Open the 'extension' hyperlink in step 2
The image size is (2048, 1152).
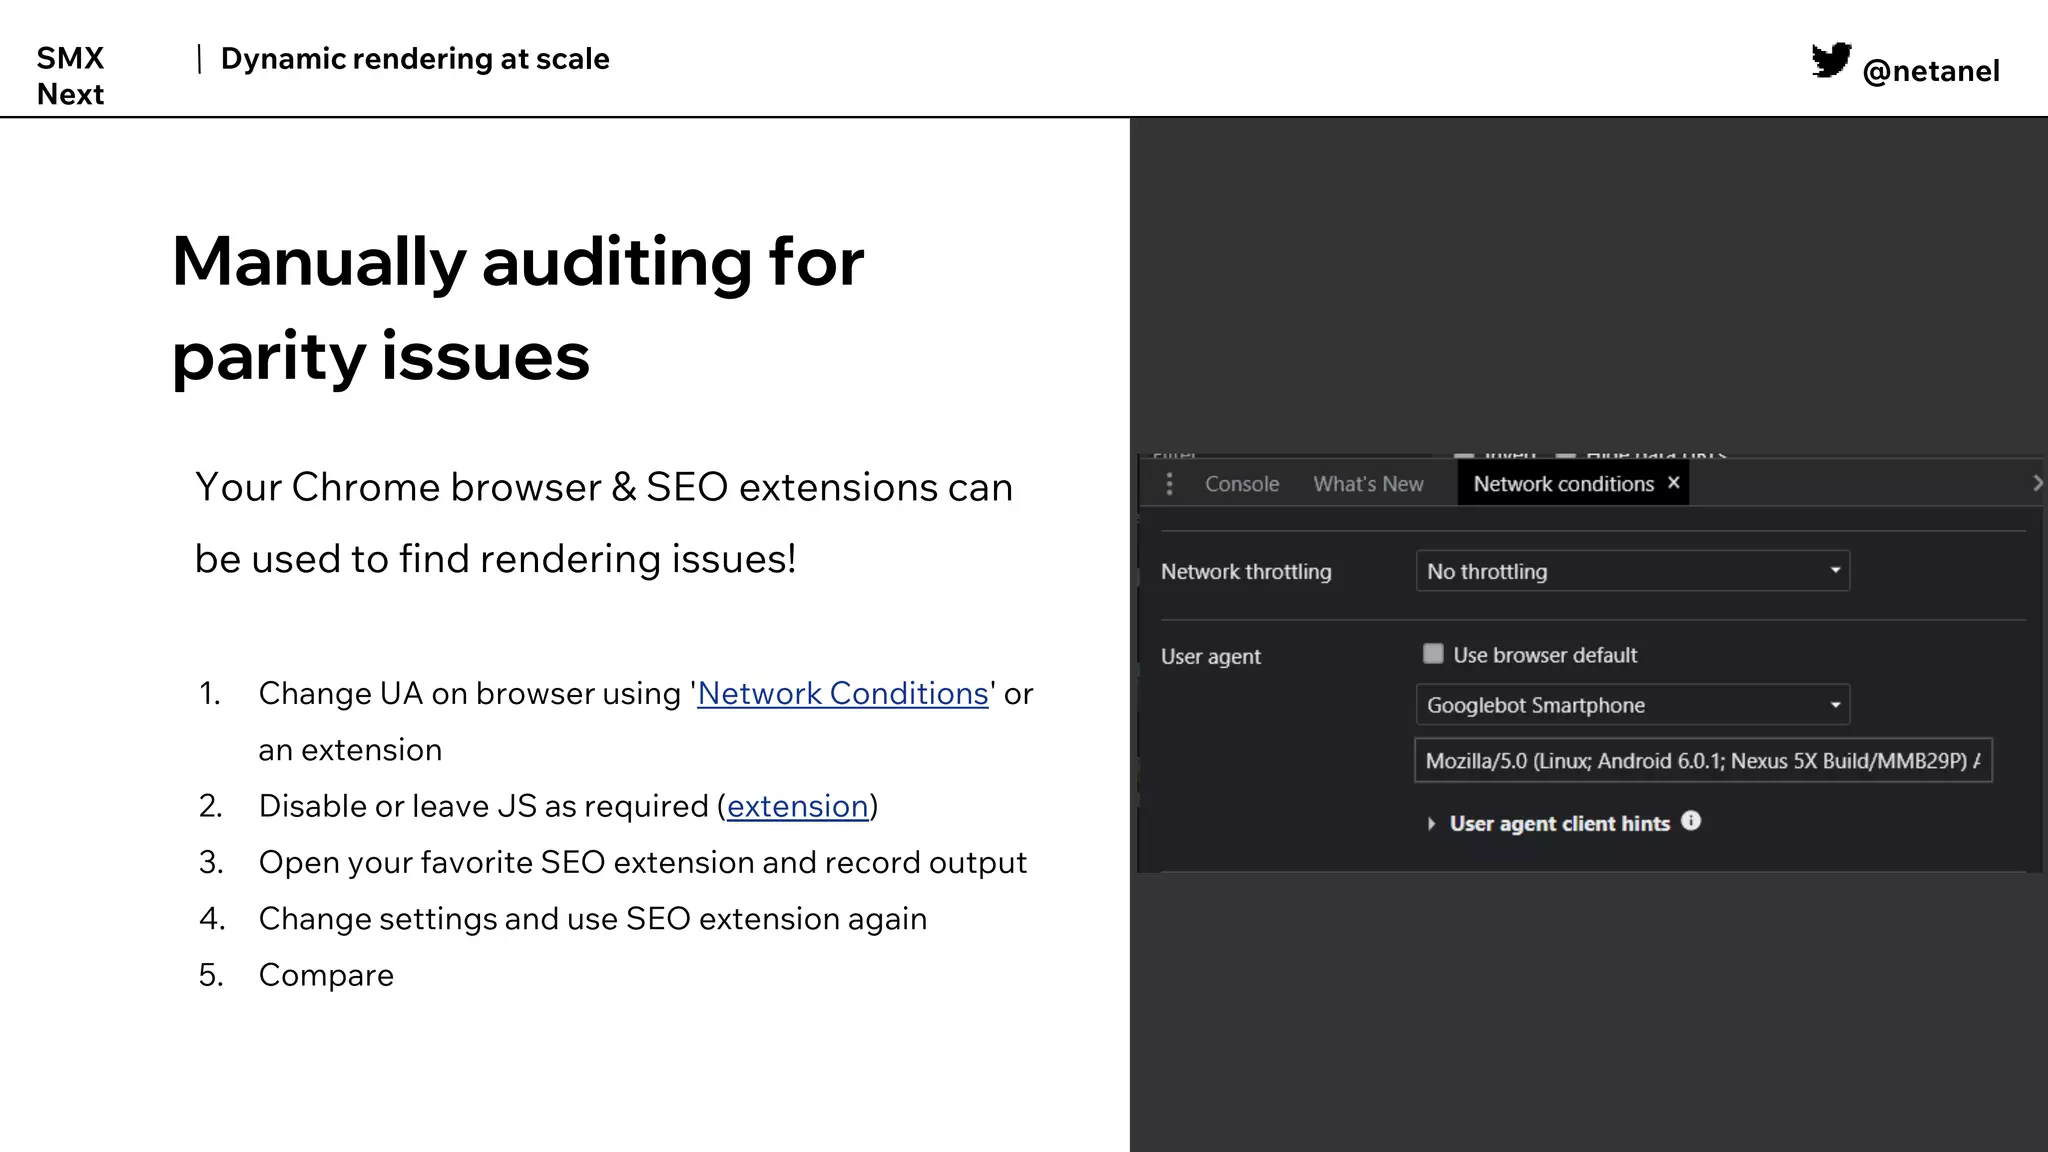pos(797,806)
